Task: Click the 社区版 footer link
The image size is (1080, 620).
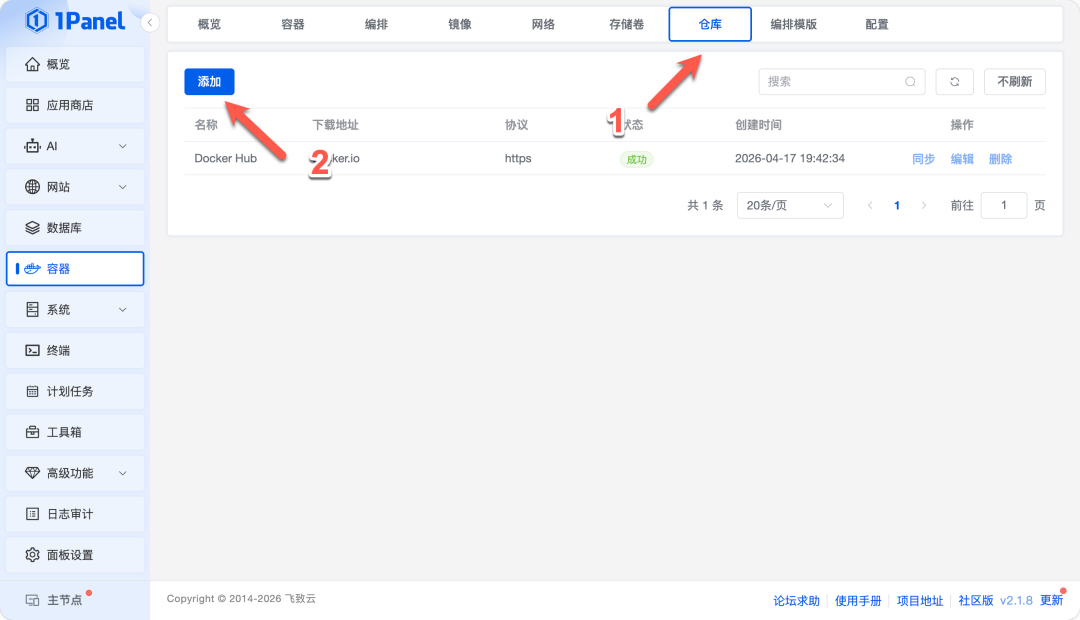Action: point(976,600)
